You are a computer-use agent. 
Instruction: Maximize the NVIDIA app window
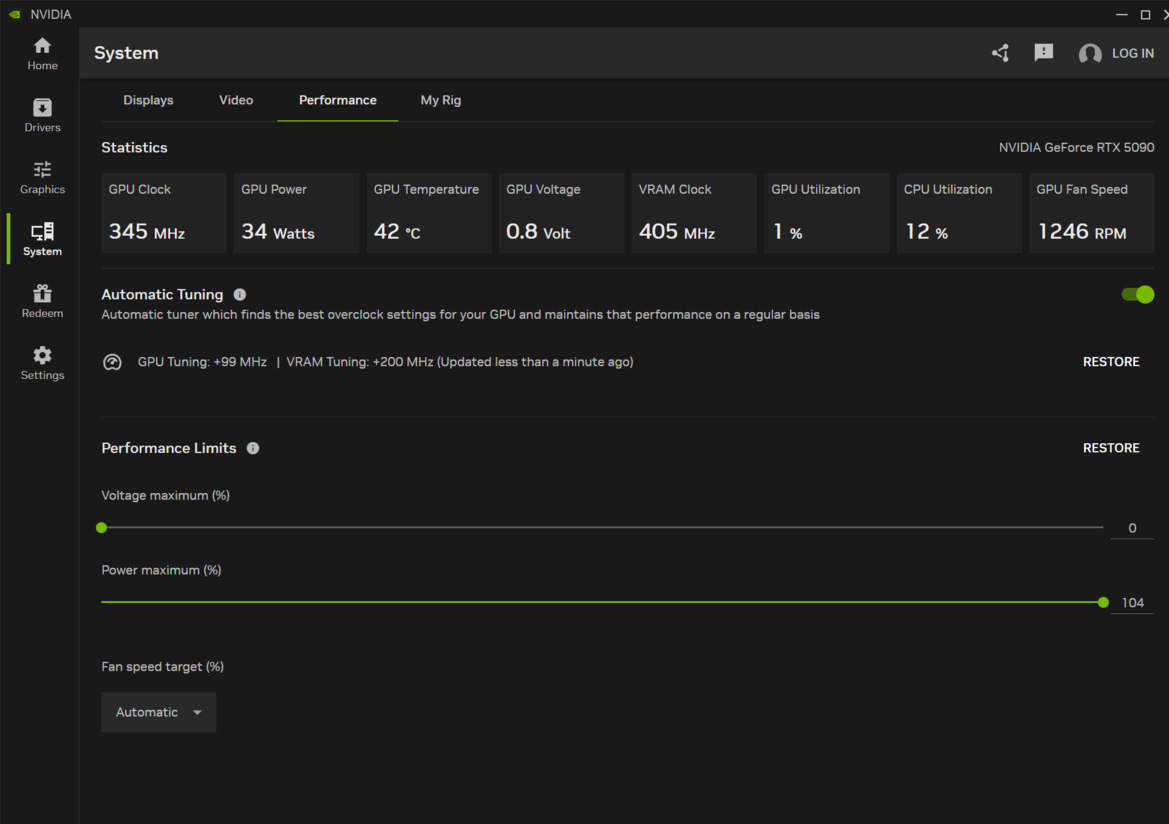click(x=1145, y=14)
